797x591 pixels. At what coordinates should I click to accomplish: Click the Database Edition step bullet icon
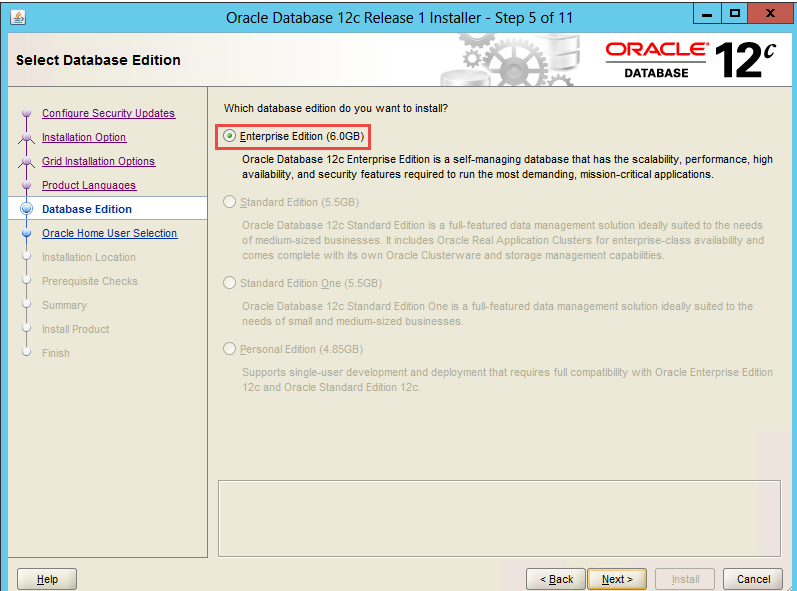pos(27,209)
